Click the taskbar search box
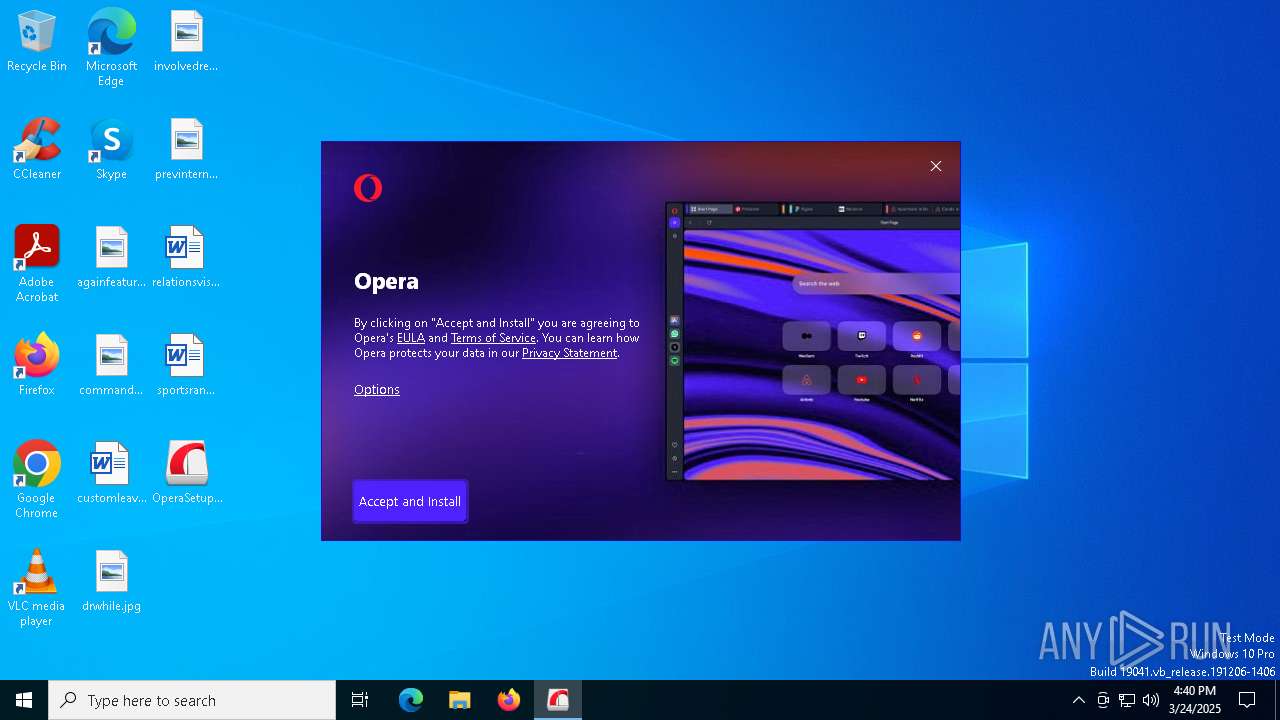The image size is (1280, 720). (192, 700)
